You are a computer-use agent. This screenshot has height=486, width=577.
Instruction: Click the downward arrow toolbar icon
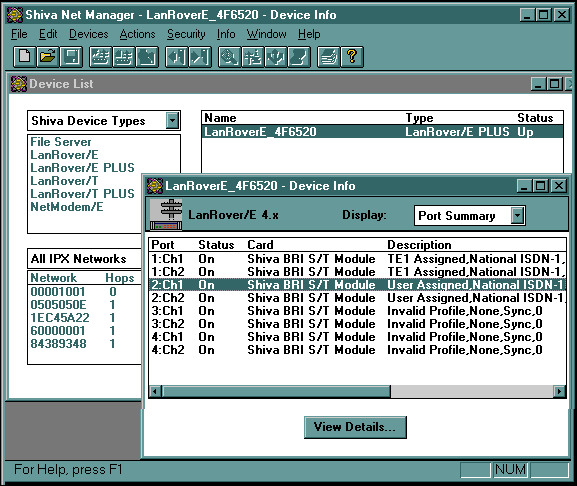pos(276,57)
